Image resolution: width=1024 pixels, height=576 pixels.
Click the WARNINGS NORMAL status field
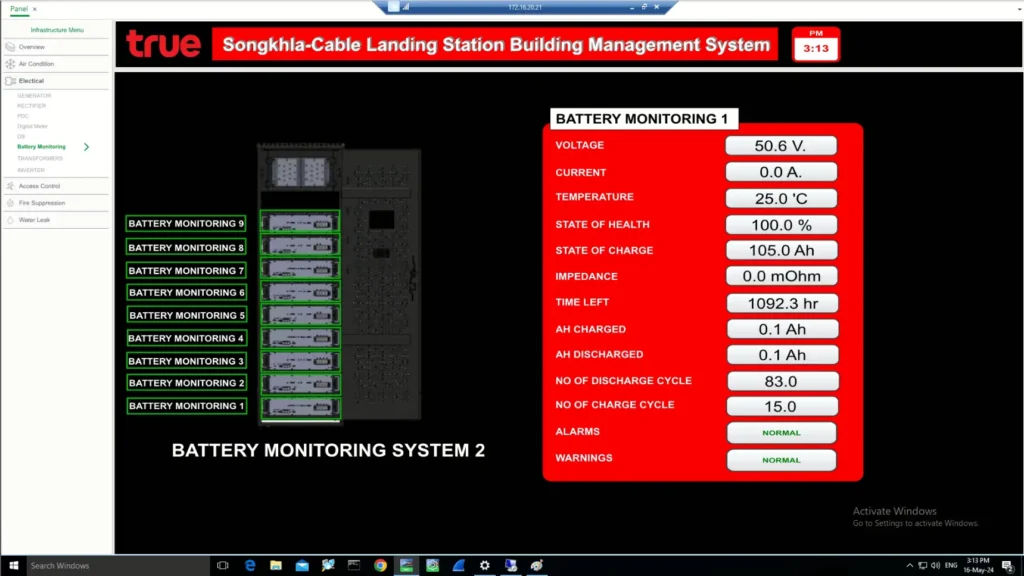pyautogui.click(x=782, y=460)
